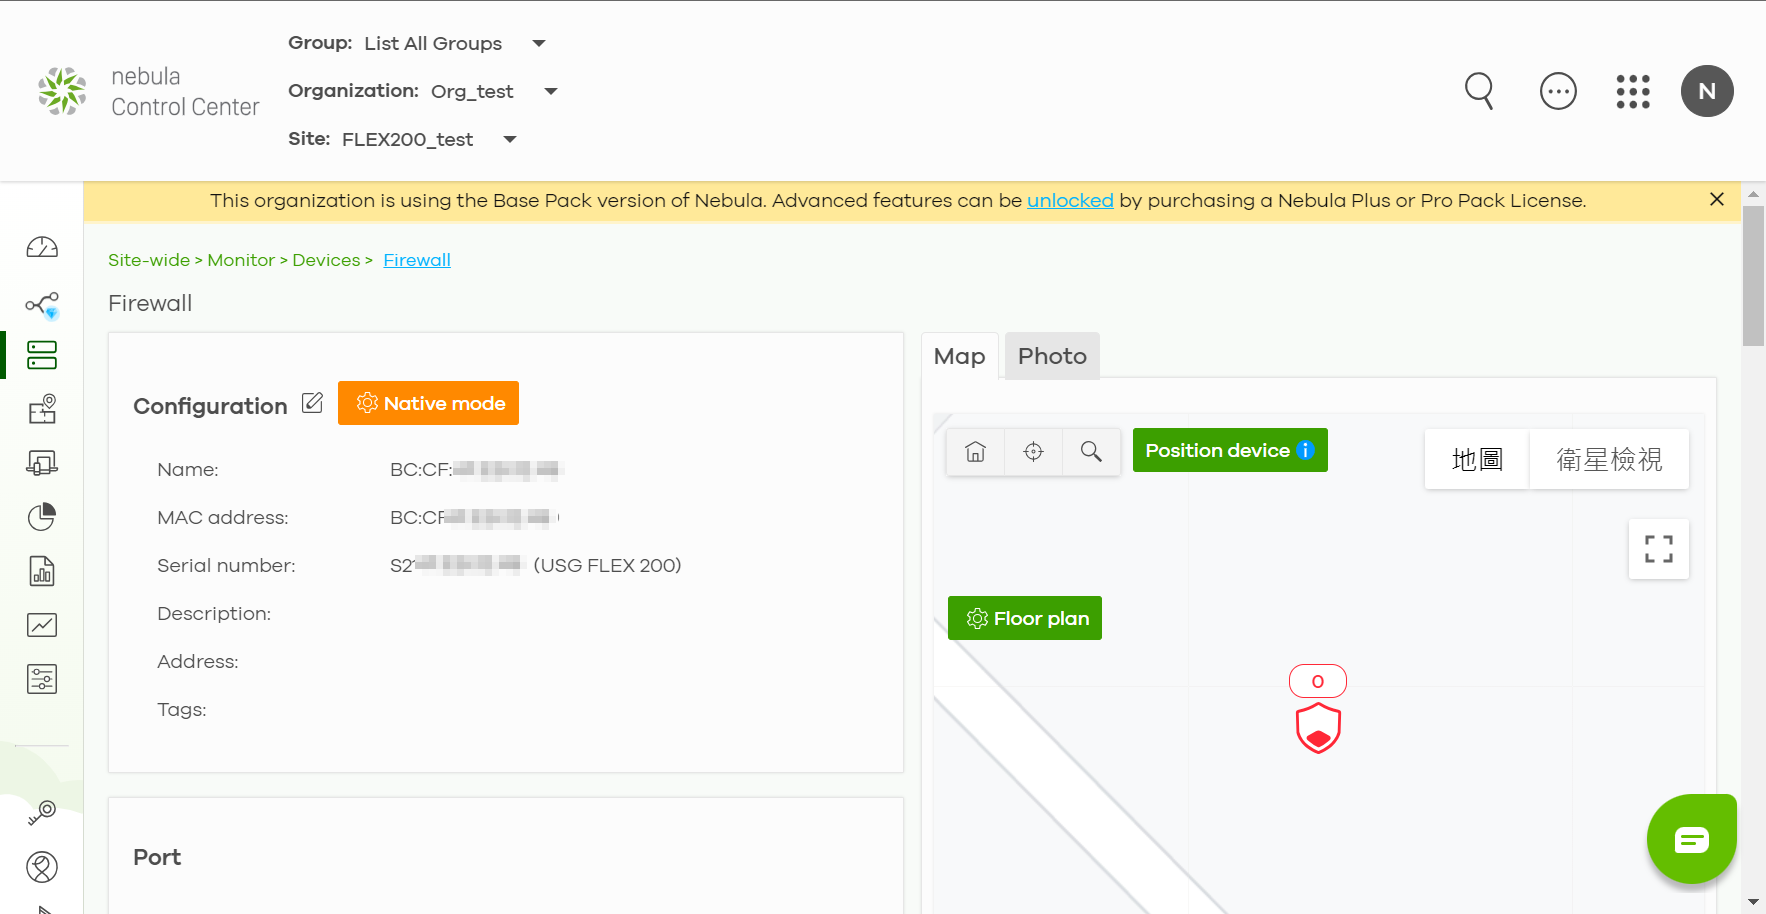Click the map locate crosshair button
The width and height of the screenshot is (1766, 914).
pos(1034,452)
